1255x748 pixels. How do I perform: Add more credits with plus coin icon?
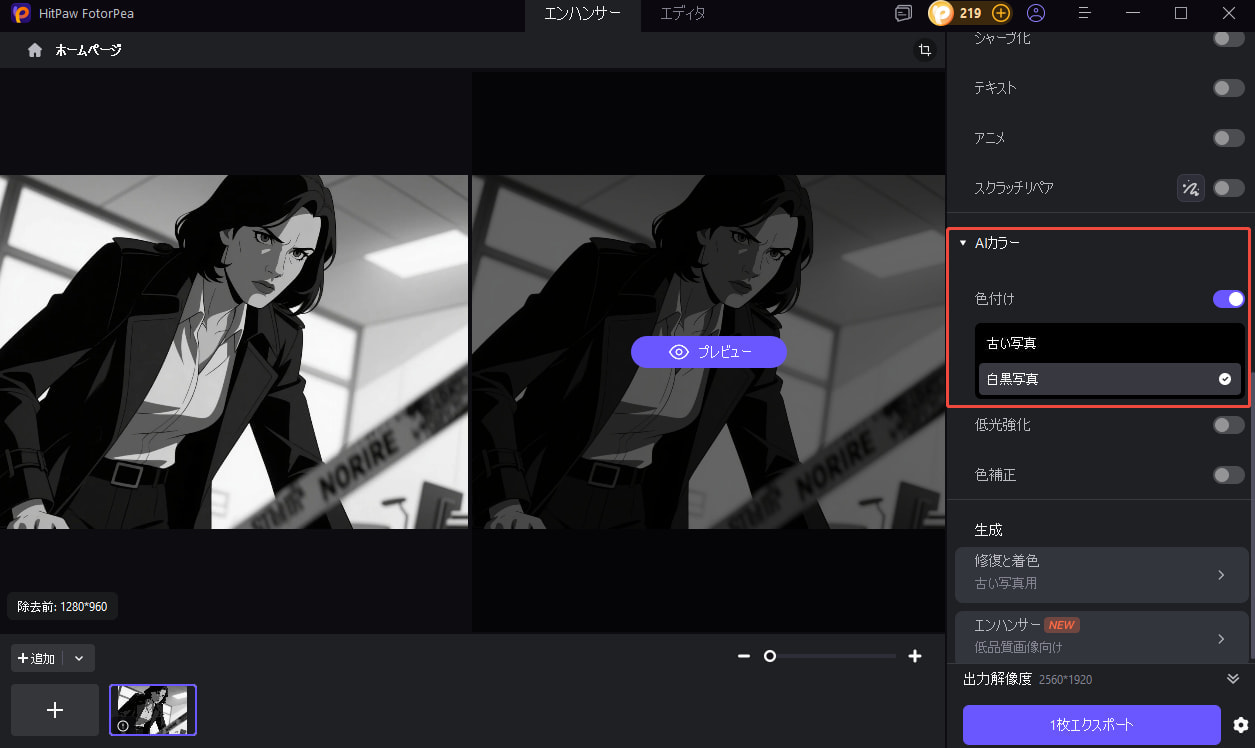(x=1000, y=13)
